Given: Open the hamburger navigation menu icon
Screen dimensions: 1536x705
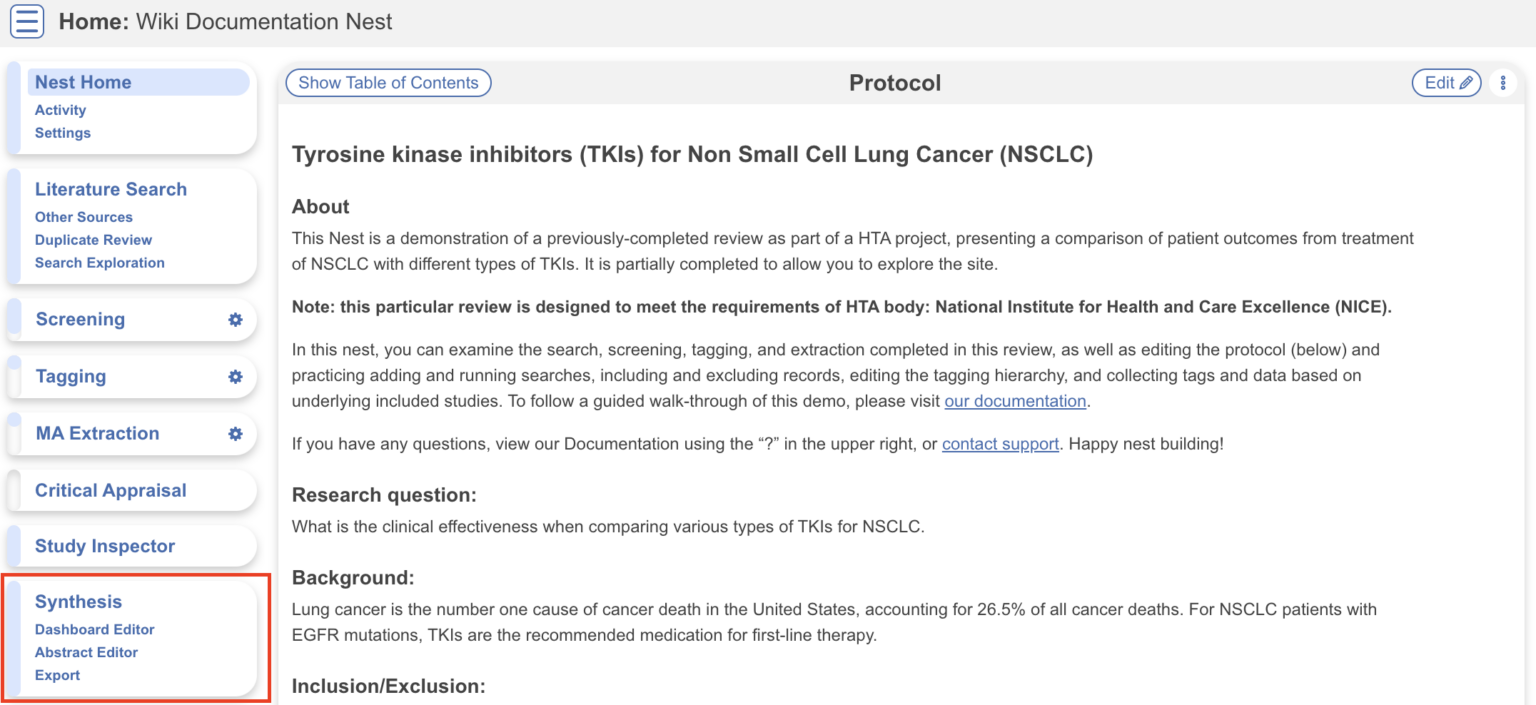Looking at the screenshot, I should click(x=27, y=21).
